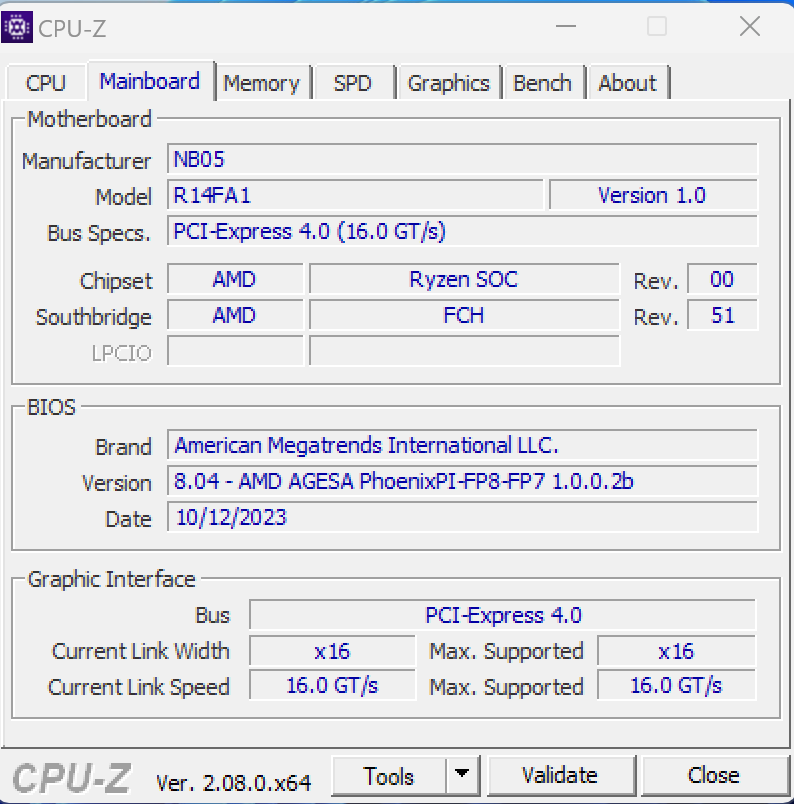Click the Bus Specs PCI-Express field
The image size is (794, 804).
pyautogui.click(x=462, y=232)
